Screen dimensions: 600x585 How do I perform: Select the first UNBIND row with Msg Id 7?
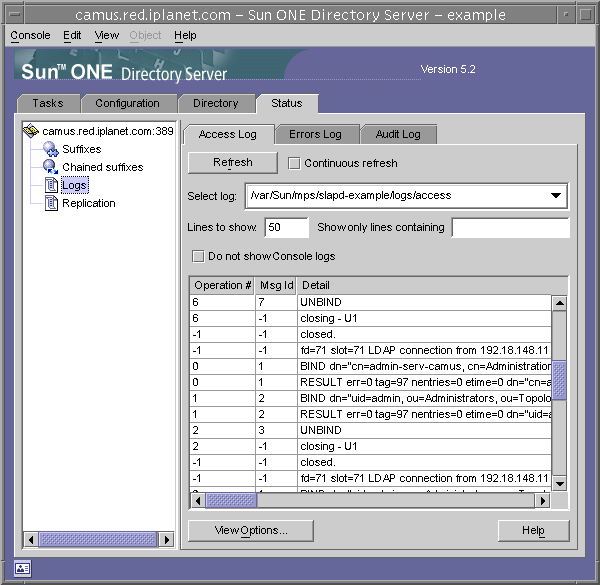(x=370, y=302)
